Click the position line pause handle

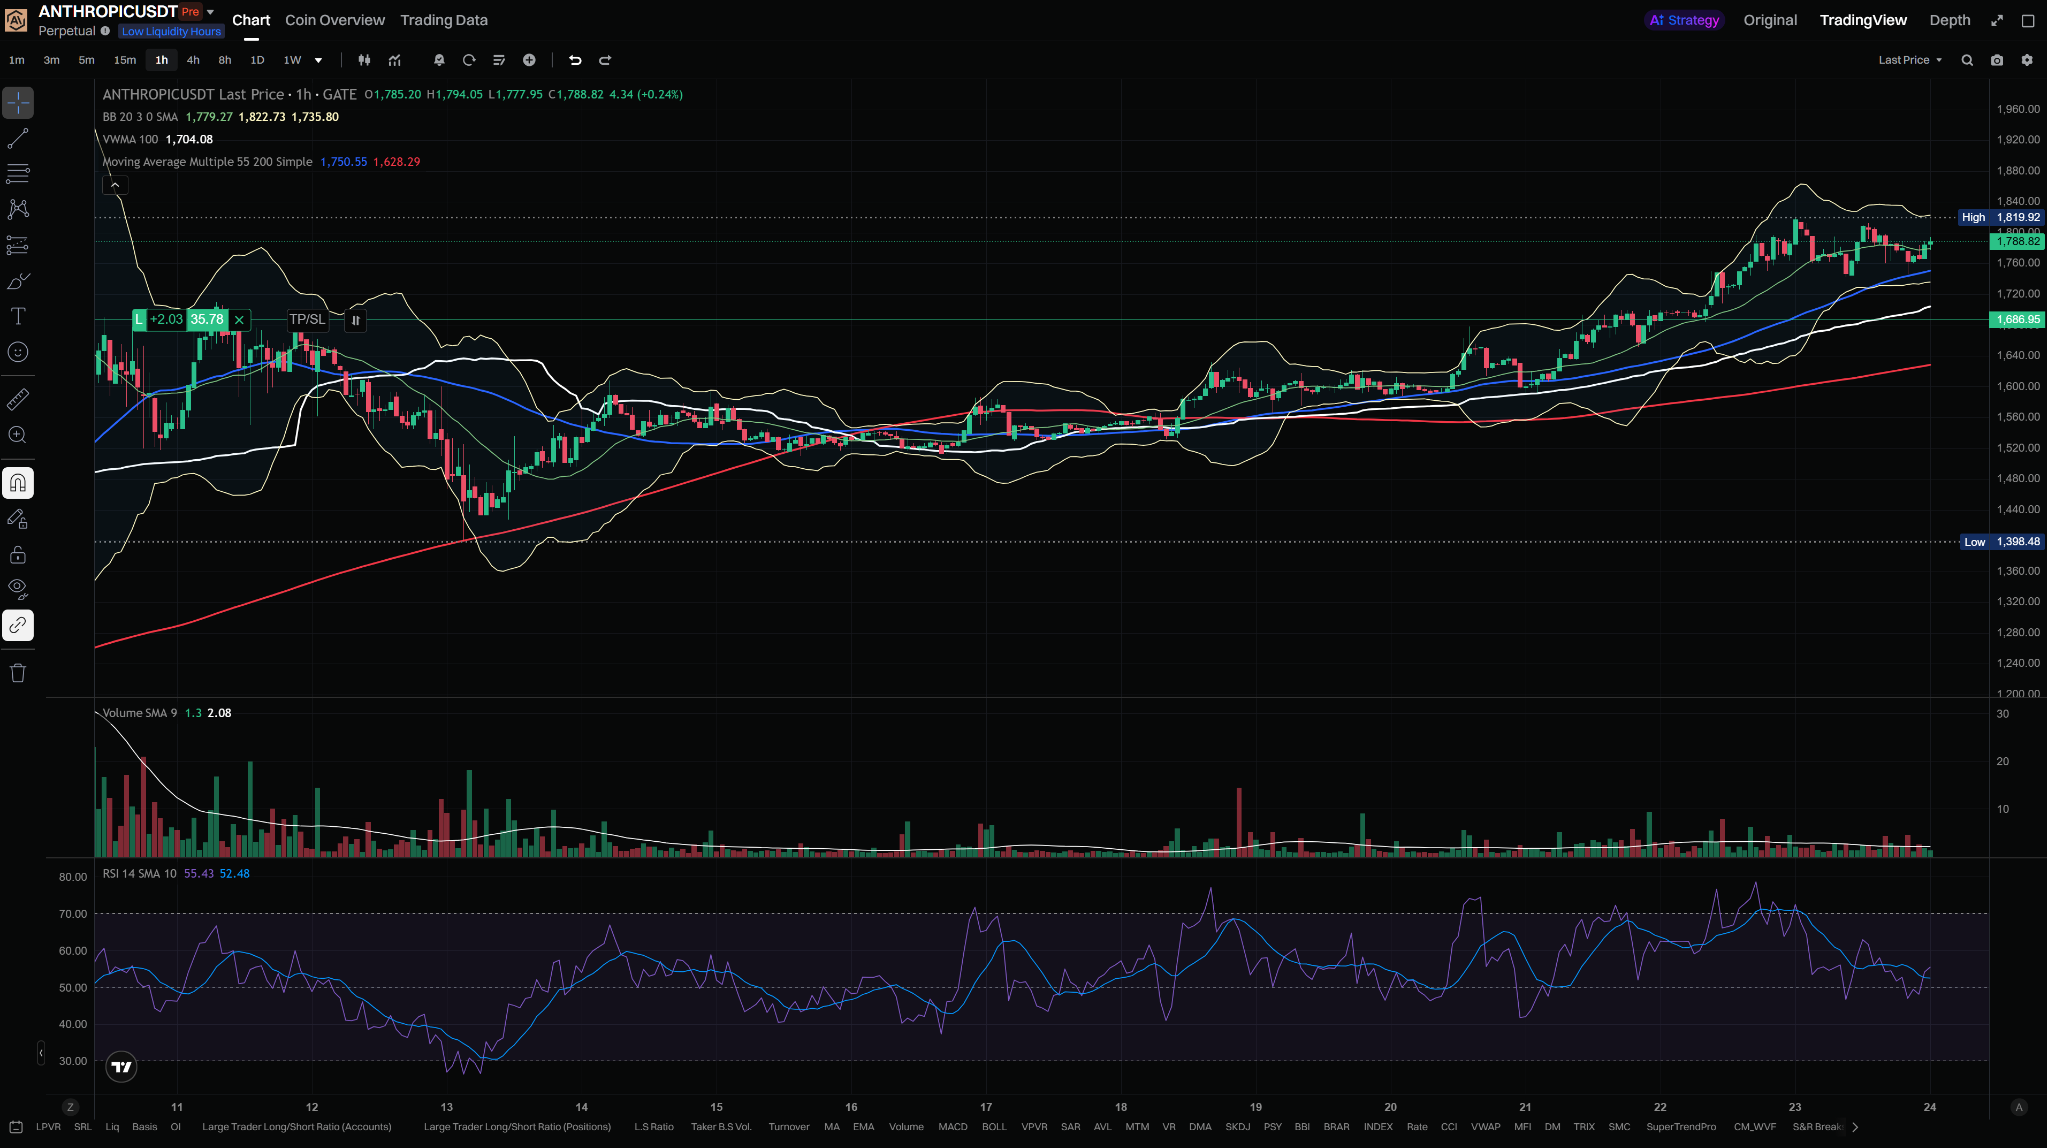355,320
